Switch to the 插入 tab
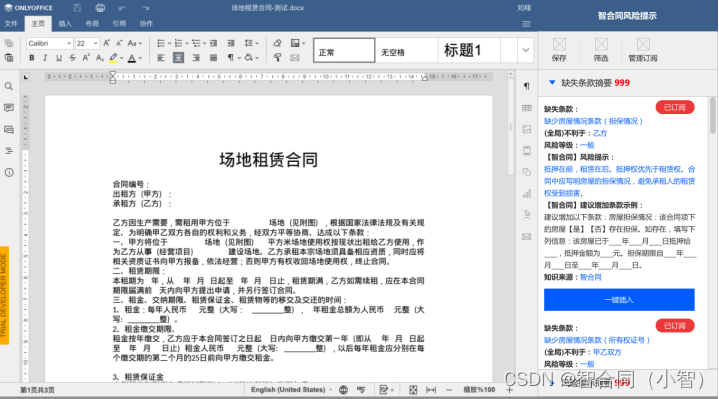This screenshot has width=719, height=399. tap(65, 23)
